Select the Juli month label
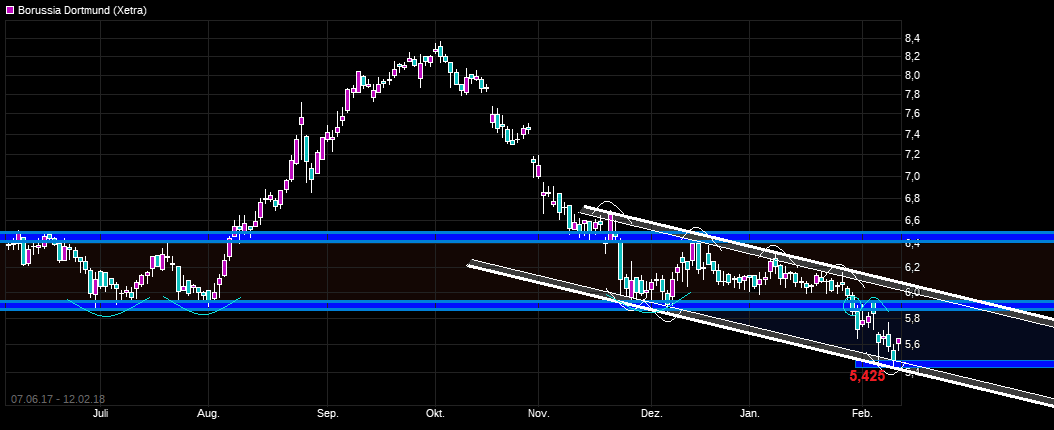 coord(102,413)
